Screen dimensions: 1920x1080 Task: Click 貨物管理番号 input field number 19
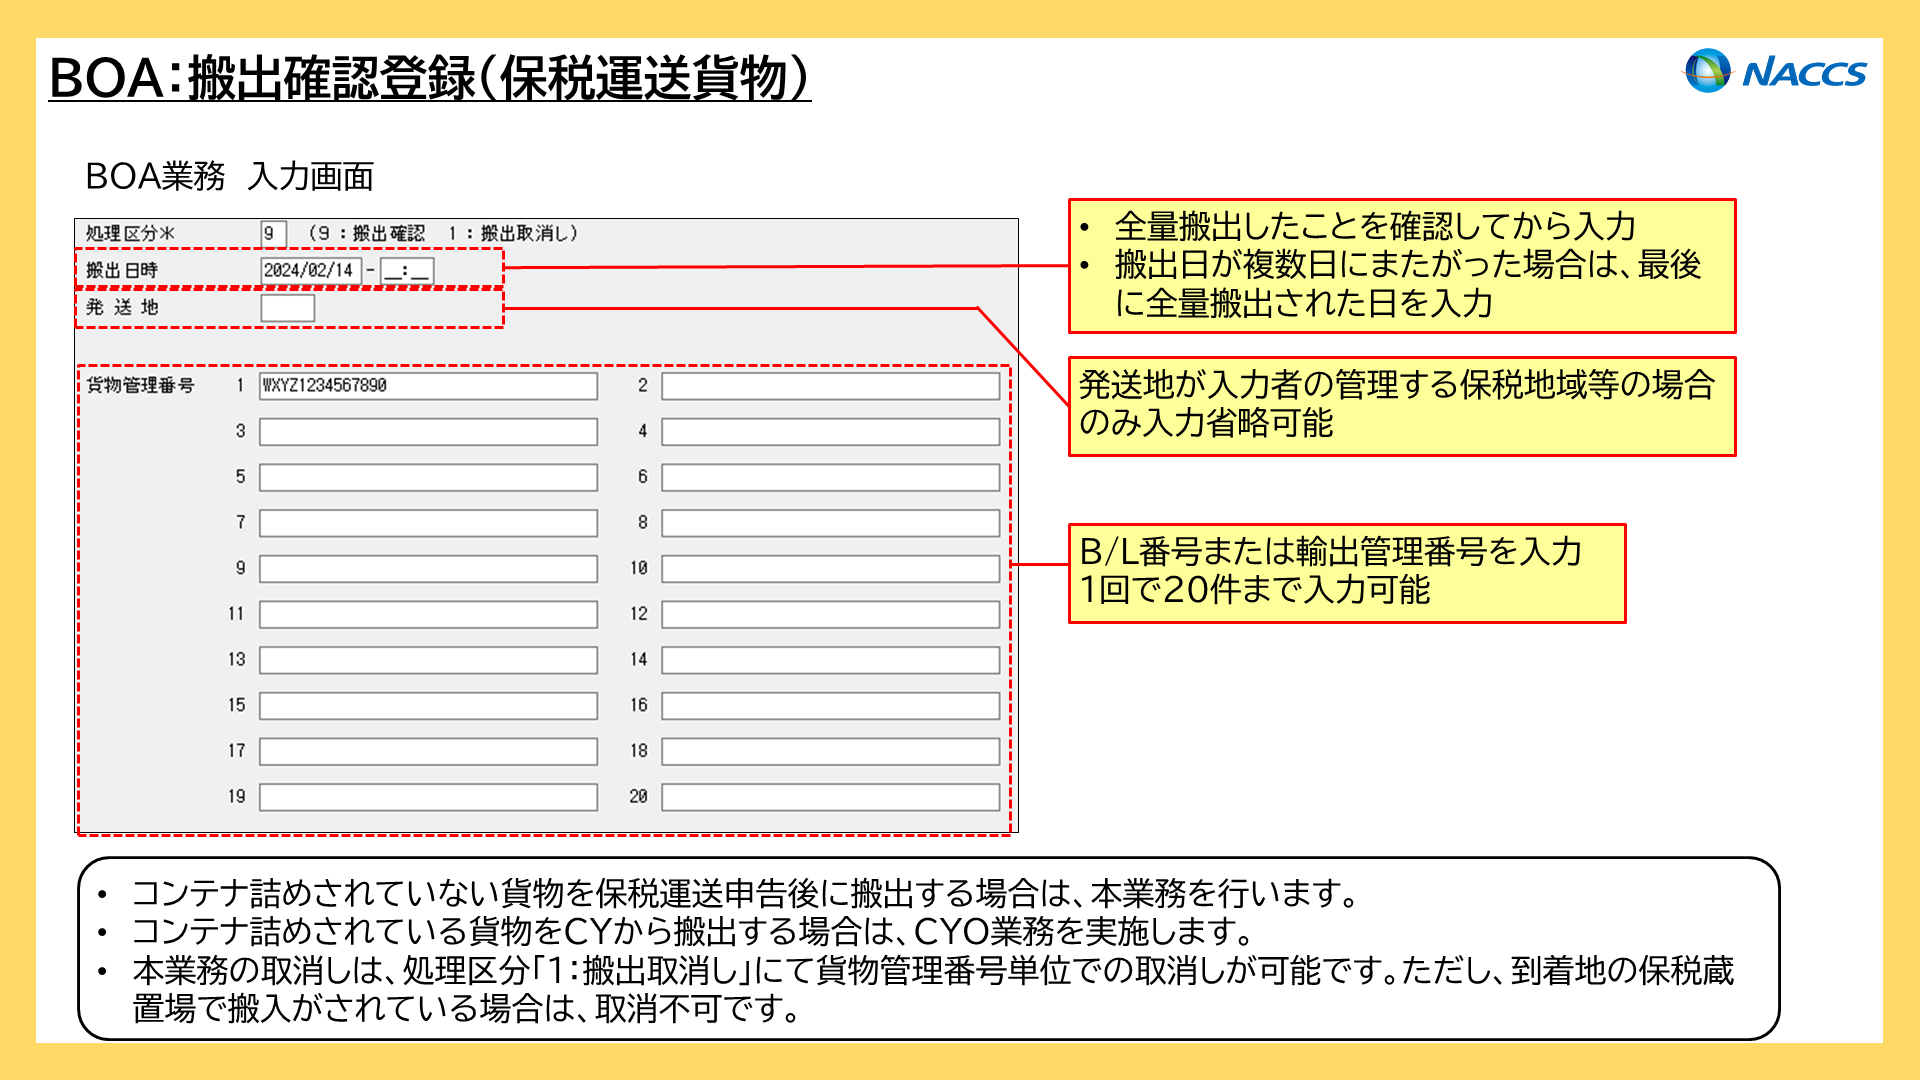(429, 797)
